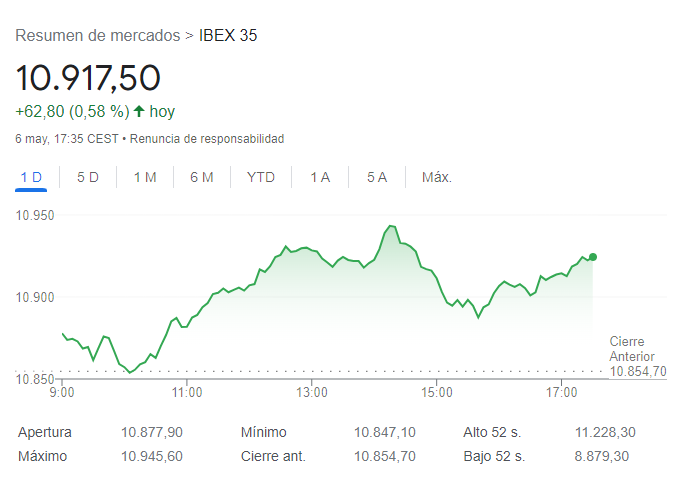This screenshot has width=689, height=479.
Task: Click the IBEX 35 breadcrumb title
Action: click(228, 36)
